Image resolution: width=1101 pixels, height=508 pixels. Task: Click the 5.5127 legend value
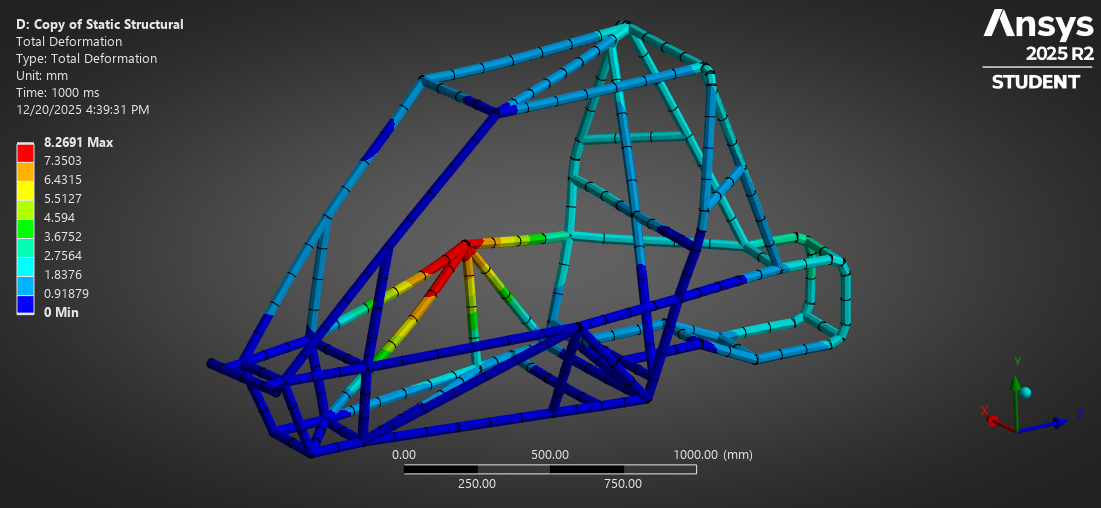[62, 199]
